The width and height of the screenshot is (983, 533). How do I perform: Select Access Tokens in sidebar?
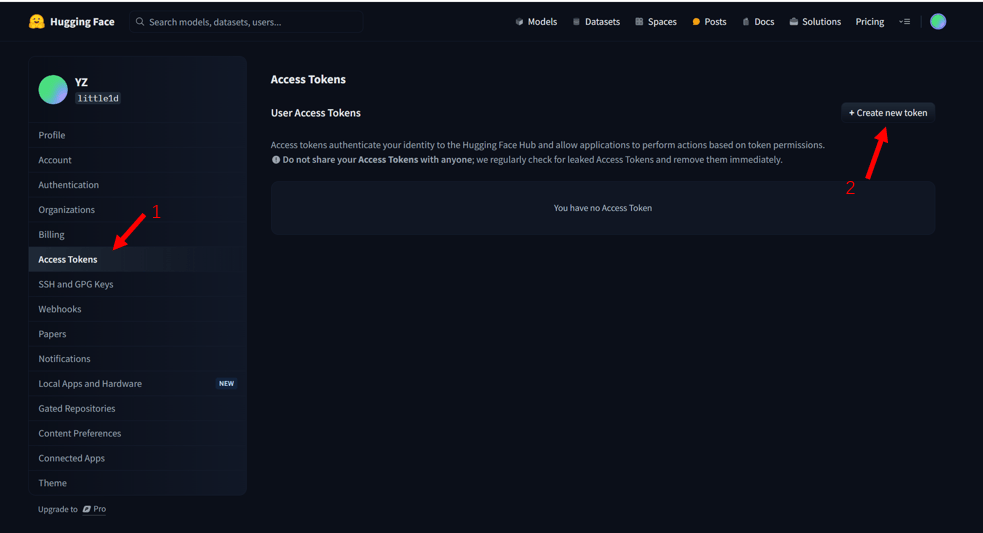pos(68,259)
